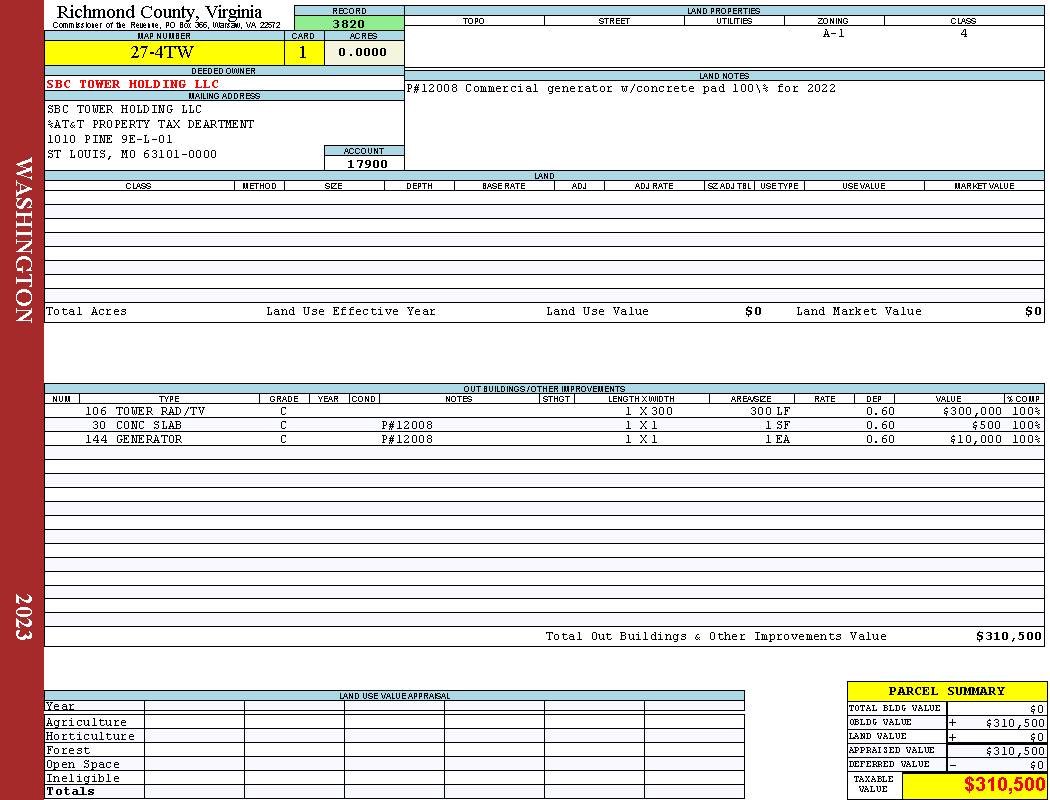This screenshot has height=800, width=1050.
Task: Click the Open Space row label
Action: point(82,764)
